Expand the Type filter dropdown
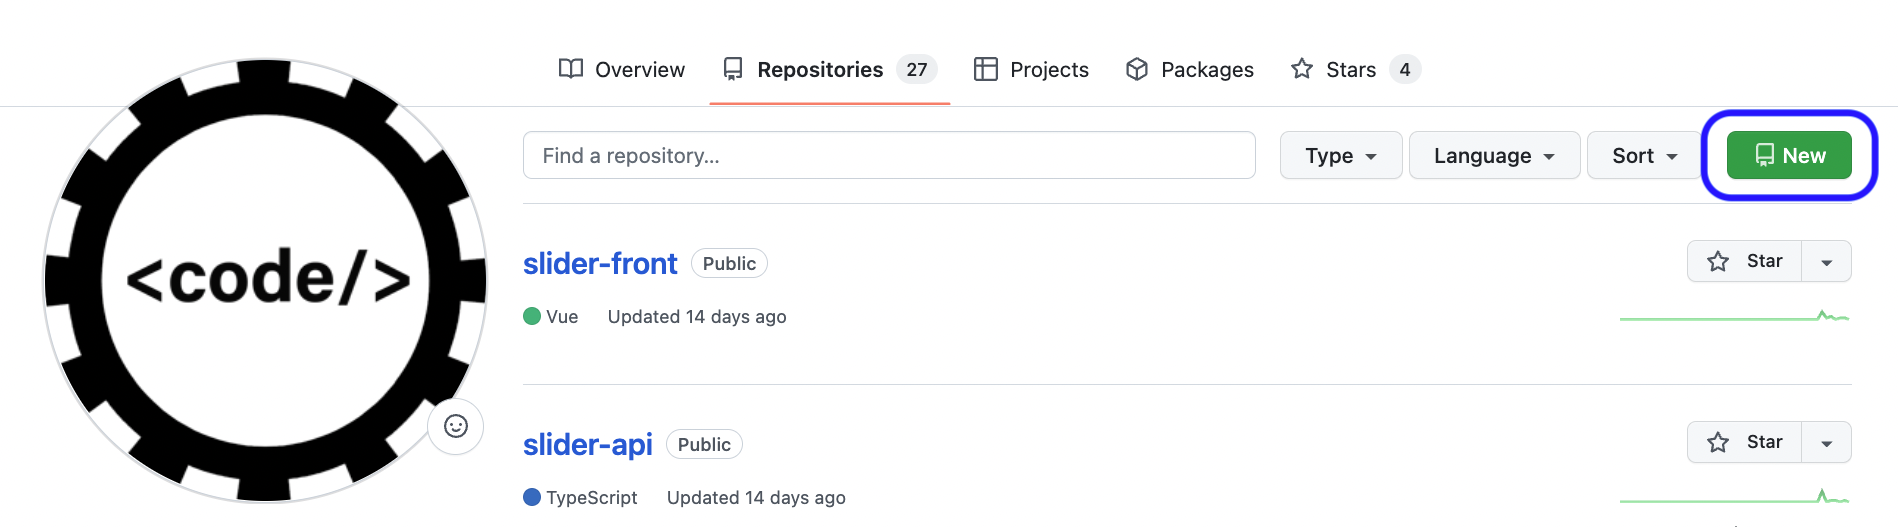This screenshot has width=1898, height=527. (1341, 156)
